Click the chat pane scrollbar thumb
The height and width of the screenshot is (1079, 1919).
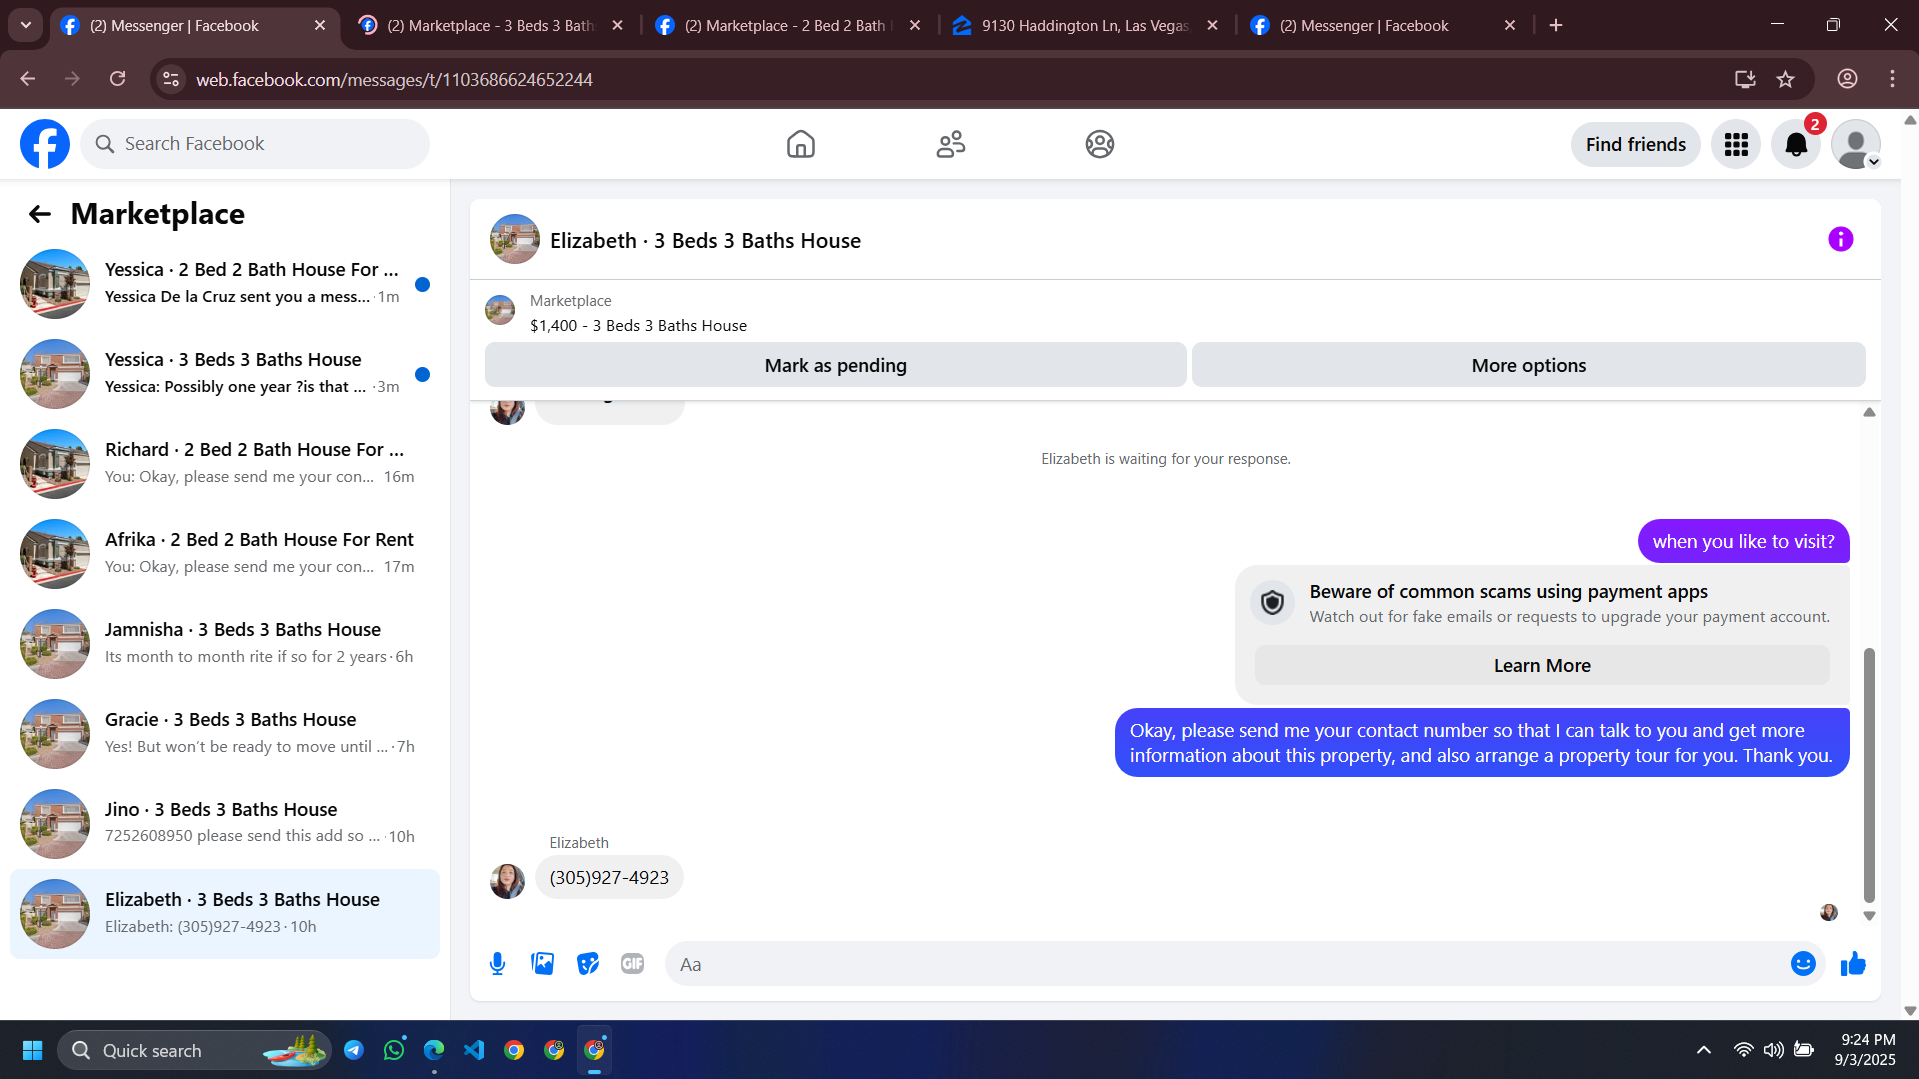coord(1869,775)
